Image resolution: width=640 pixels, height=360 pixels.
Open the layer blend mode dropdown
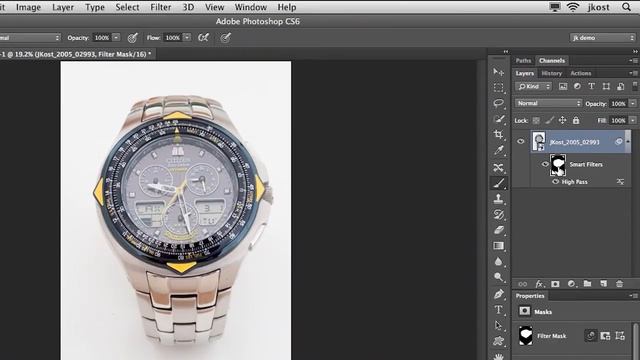[548, 103]
